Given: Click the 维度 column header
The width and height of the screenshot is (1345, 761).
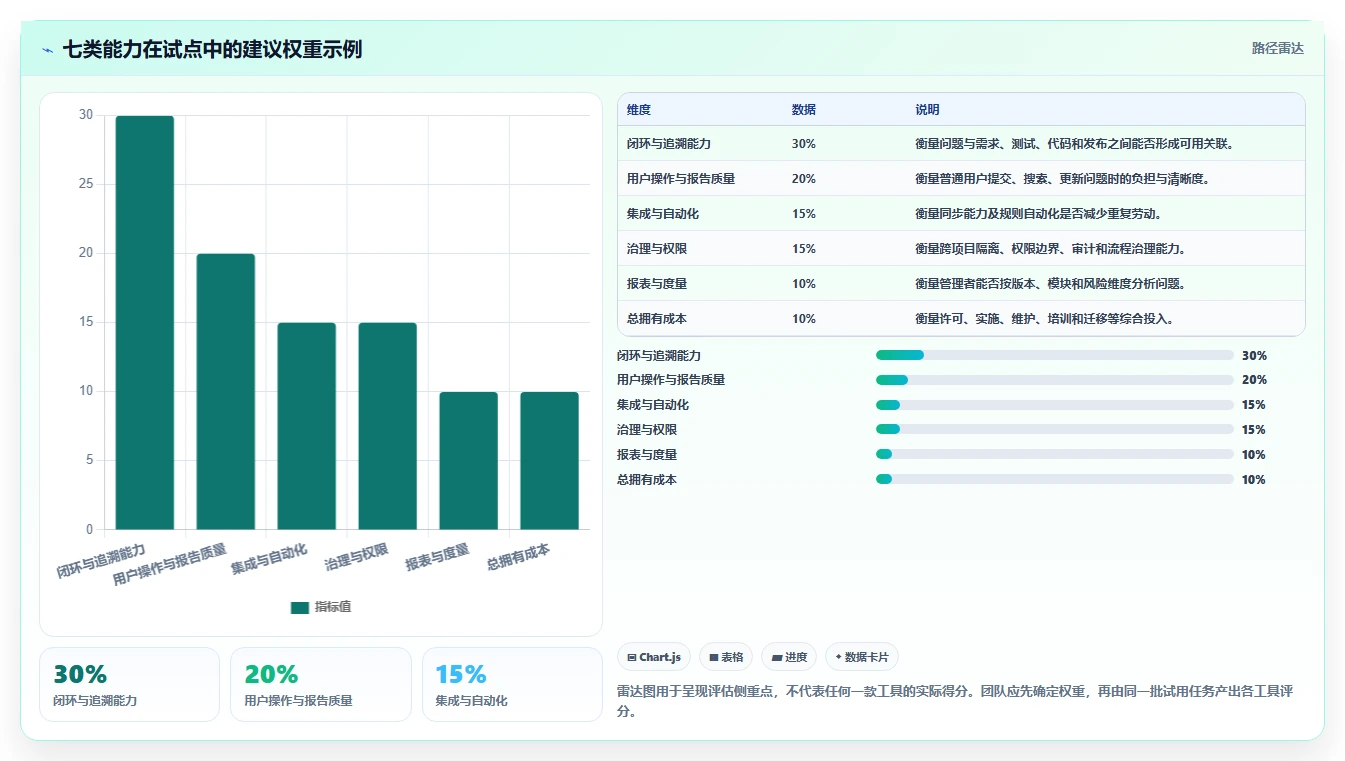Looking at the screenshot, I should click(639, 110).
